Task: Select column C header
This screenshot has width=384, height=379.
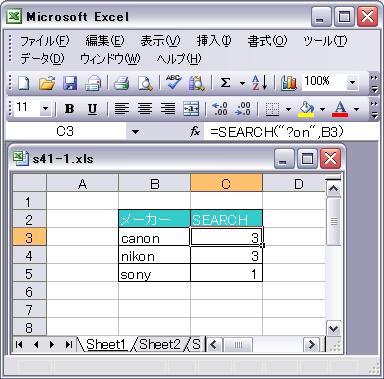Action: (x=226, y=183)
